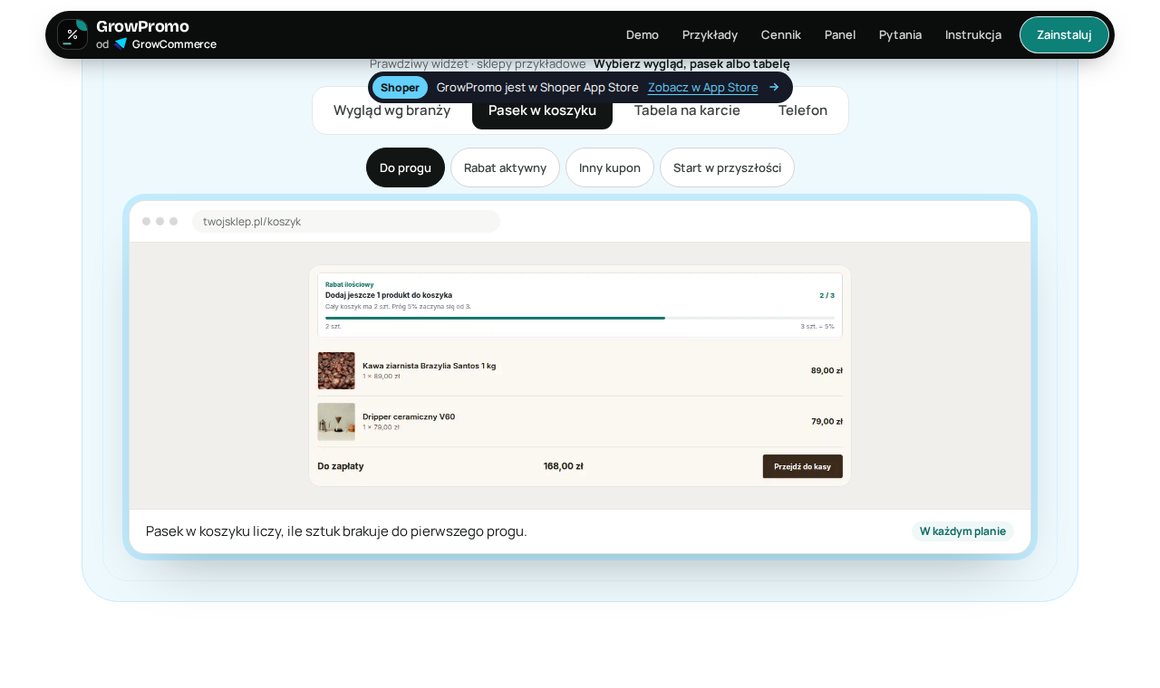Click the Kawa ziarnista Brazylia Santos 1 kg name
The image size is (1160, 688).
pyautogui.click(x=429, y=365)
